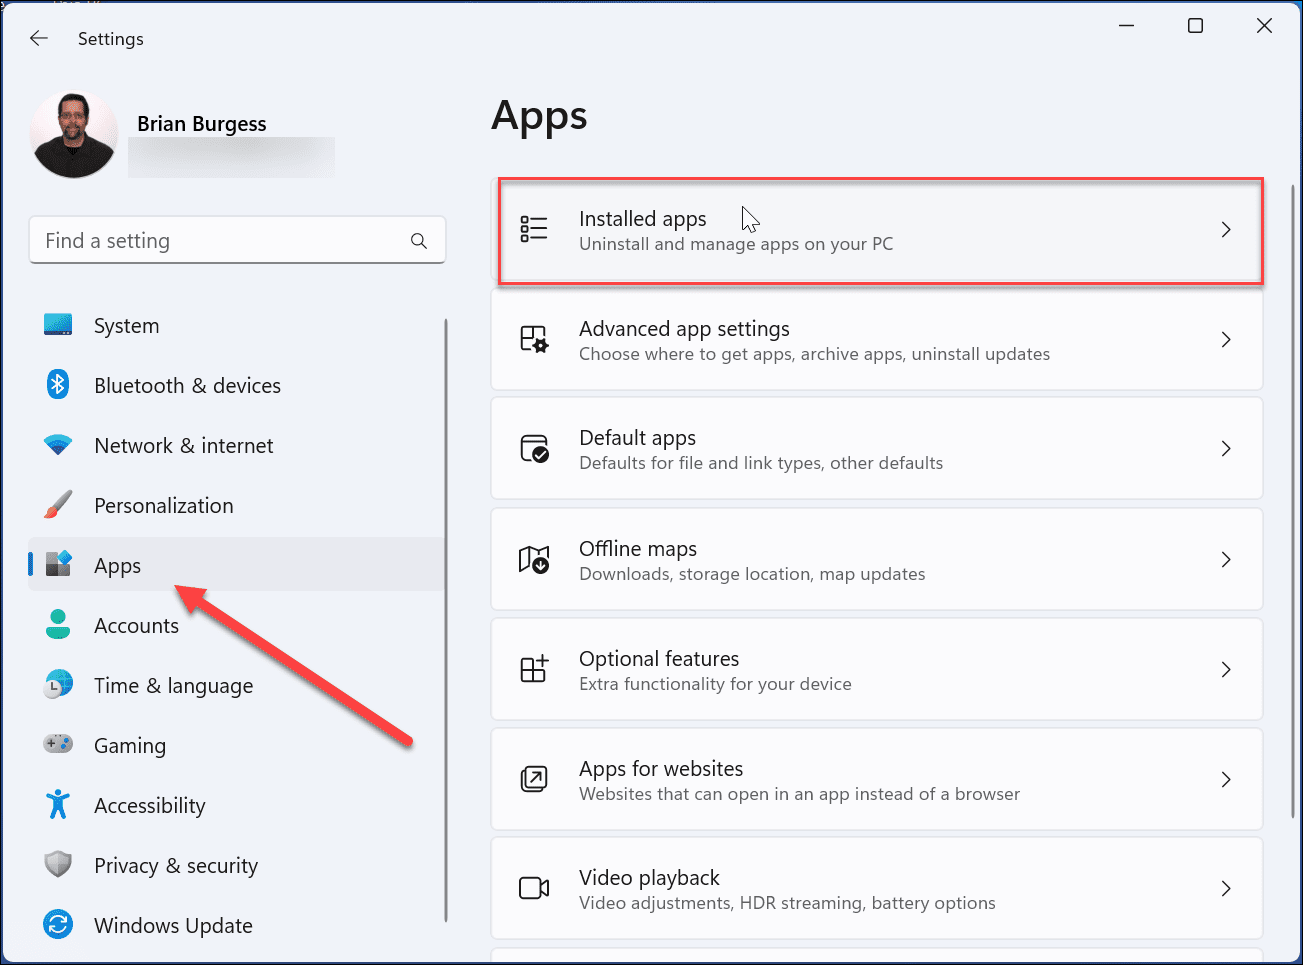
Task: Click the Windows Update refresh icon
Action: click(x=58, y=925)
